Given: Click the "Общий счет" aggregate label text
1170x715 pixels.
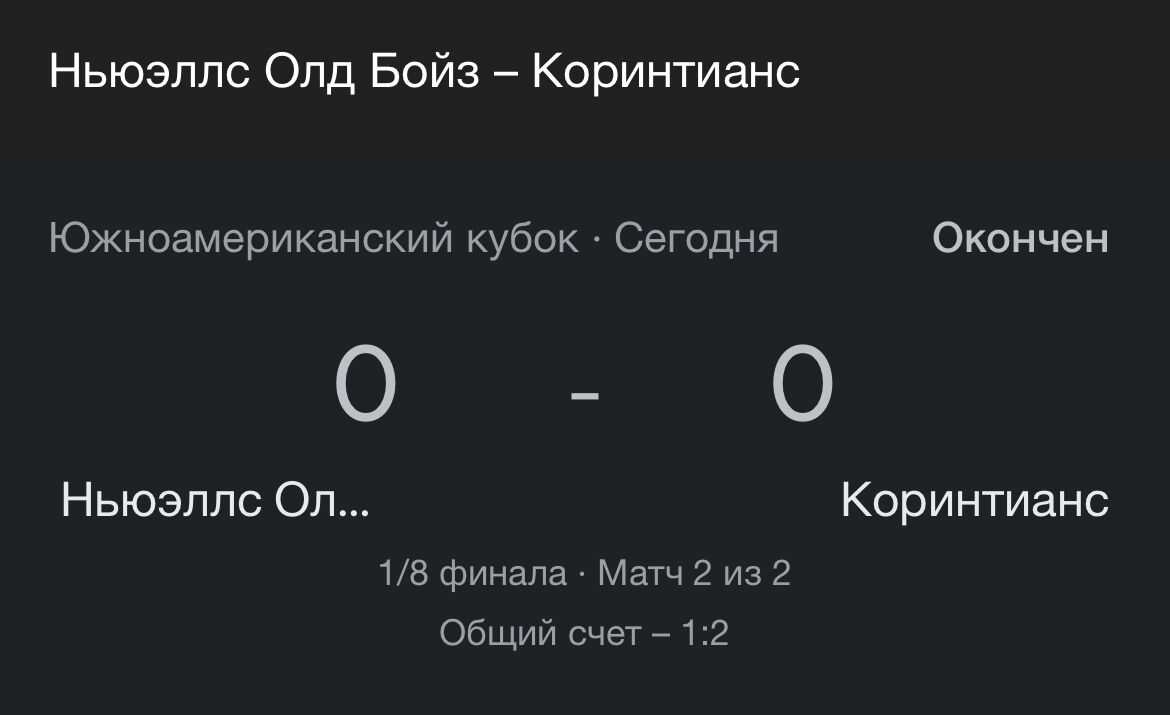Looking at the screenshot, I should pyautogui.click(x=540, y=633).
